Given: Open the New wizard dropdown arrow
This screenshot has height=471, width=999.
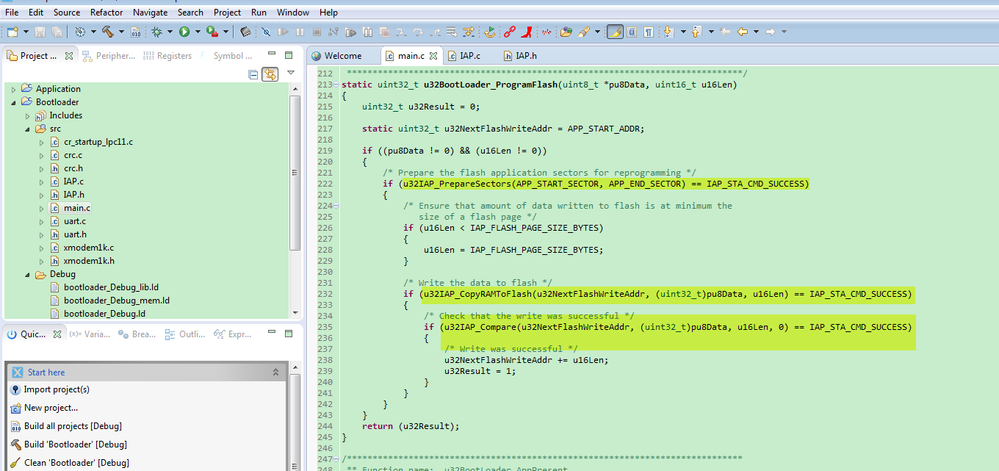Looking at the screenshot, I should pos(26,32).
